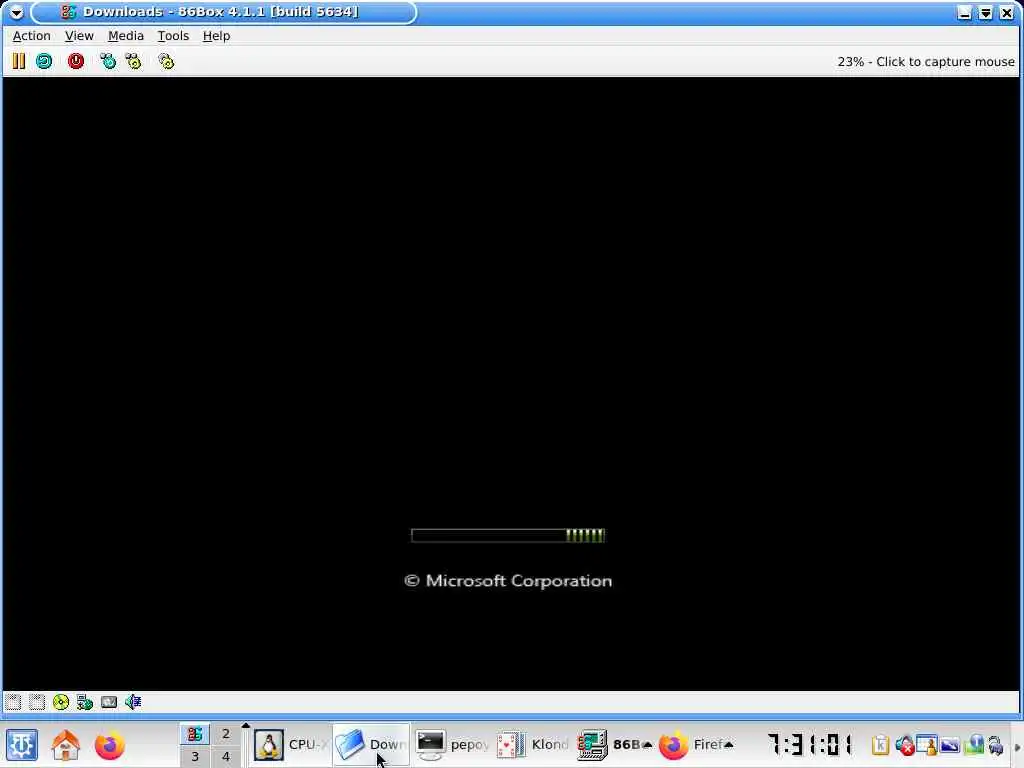Pause the 86Box emulation
The height and width of the screenshot is (768, 1024).
point(18,61)
